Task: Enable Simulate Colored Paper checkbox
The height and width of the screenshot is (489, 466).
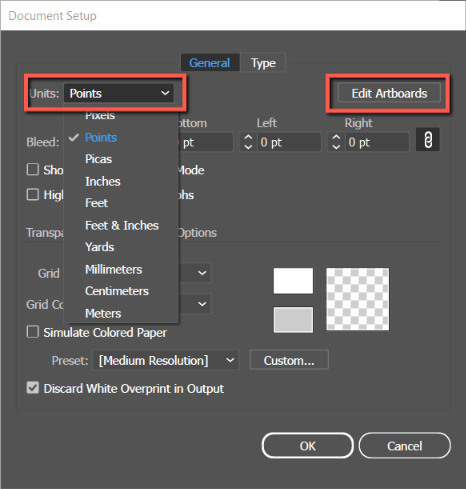Action: click(33, 332)
